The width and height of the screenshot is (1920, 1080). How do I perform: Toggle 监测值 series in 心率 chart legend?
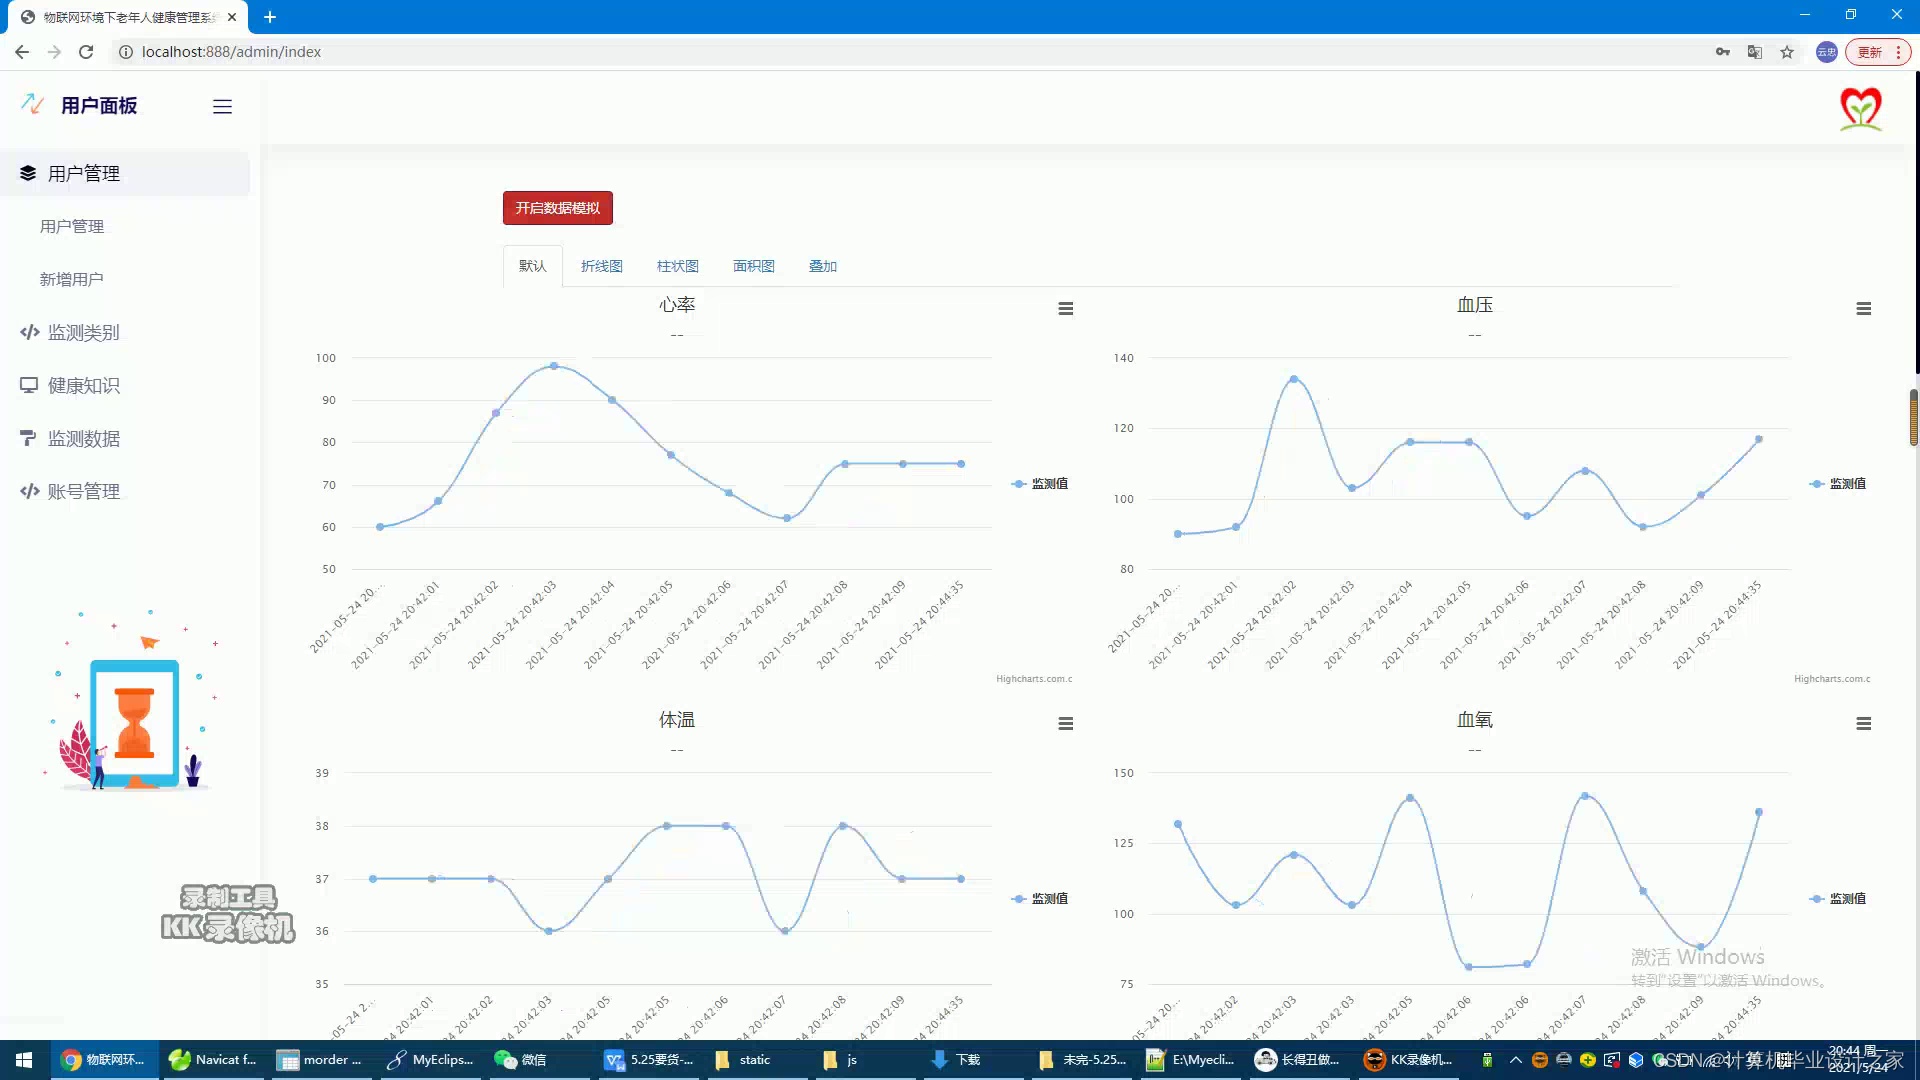[x=1048, y=483]
